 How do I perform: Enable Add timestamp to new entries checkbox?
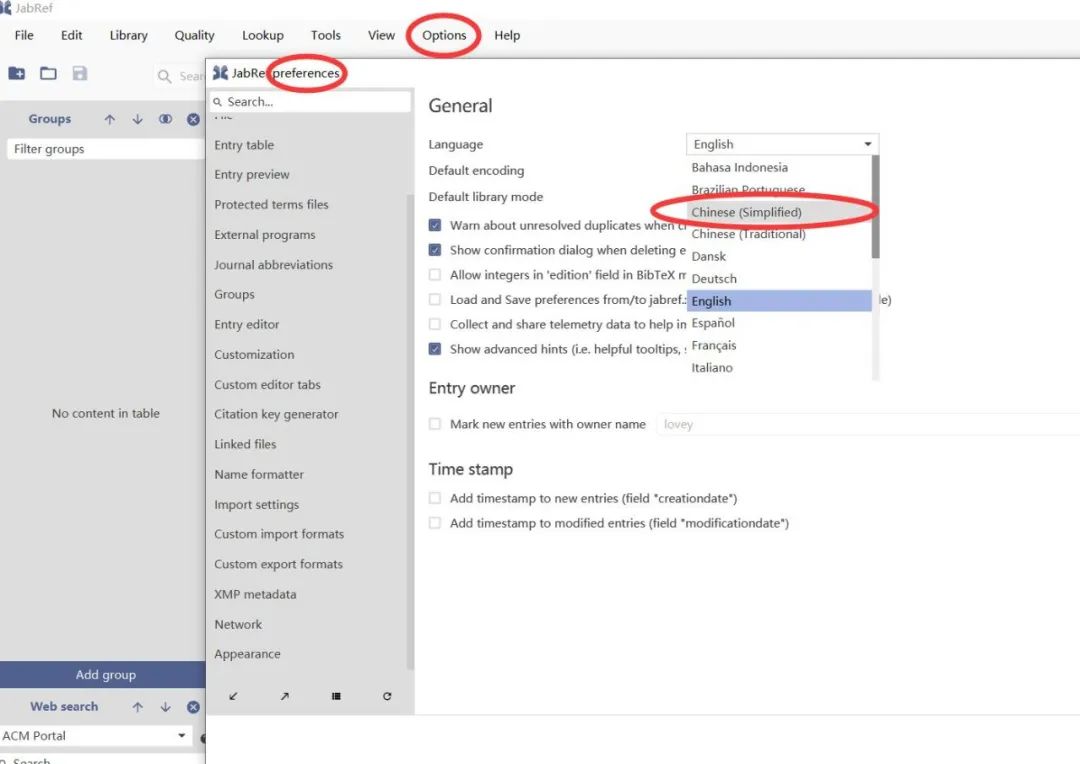[435, 498]
